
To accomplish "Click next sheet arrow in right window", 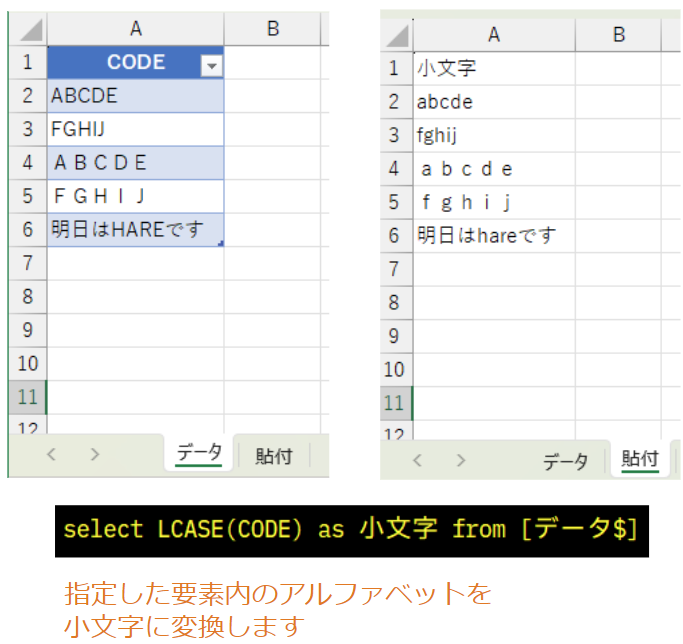I will (x=461, y=460).
